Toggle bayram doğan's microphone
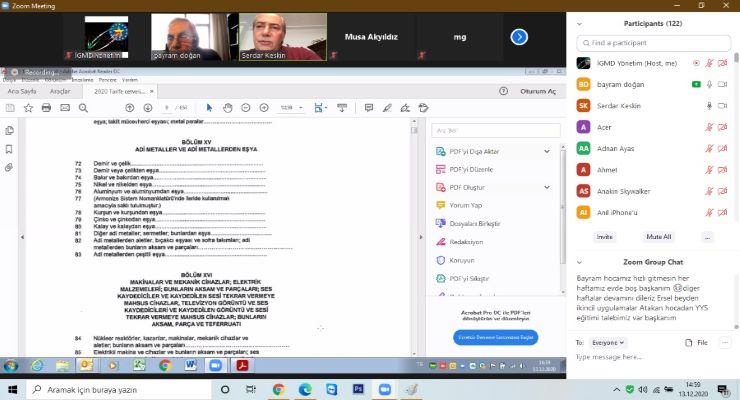This screenshot has height=400, width=740. [709, 84]
